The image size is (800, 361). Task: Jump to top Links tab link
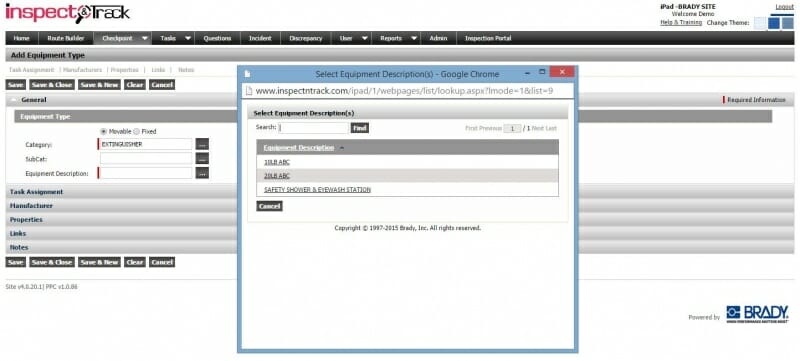click(x=158, y=70)
